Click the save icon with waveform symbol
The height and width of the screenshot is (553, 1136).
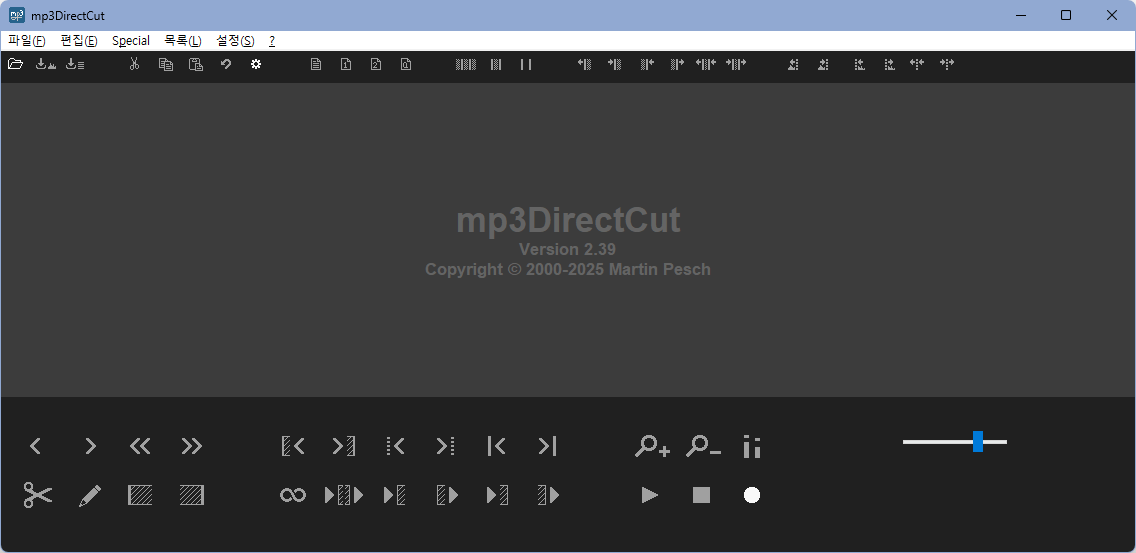[46, 64]
